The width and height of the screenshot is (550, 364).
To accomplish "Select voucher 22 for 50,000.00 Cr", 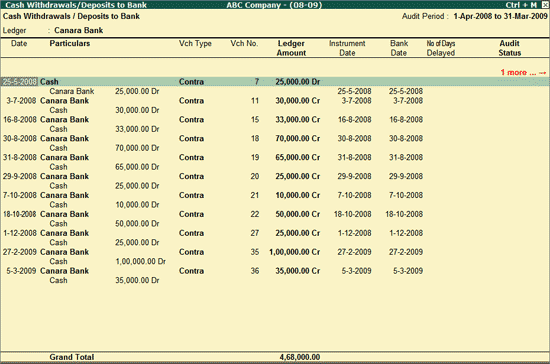I will [x=275, y=214].
